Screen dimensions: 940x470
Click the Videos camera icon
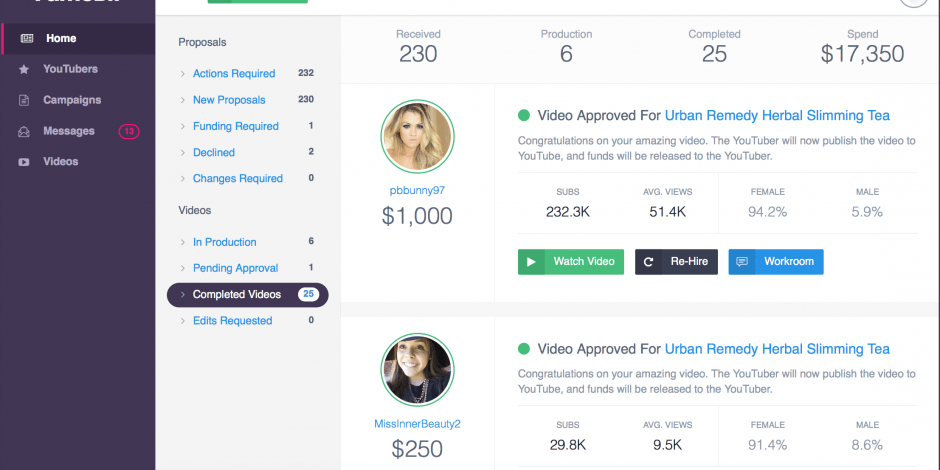click(24, 162)
